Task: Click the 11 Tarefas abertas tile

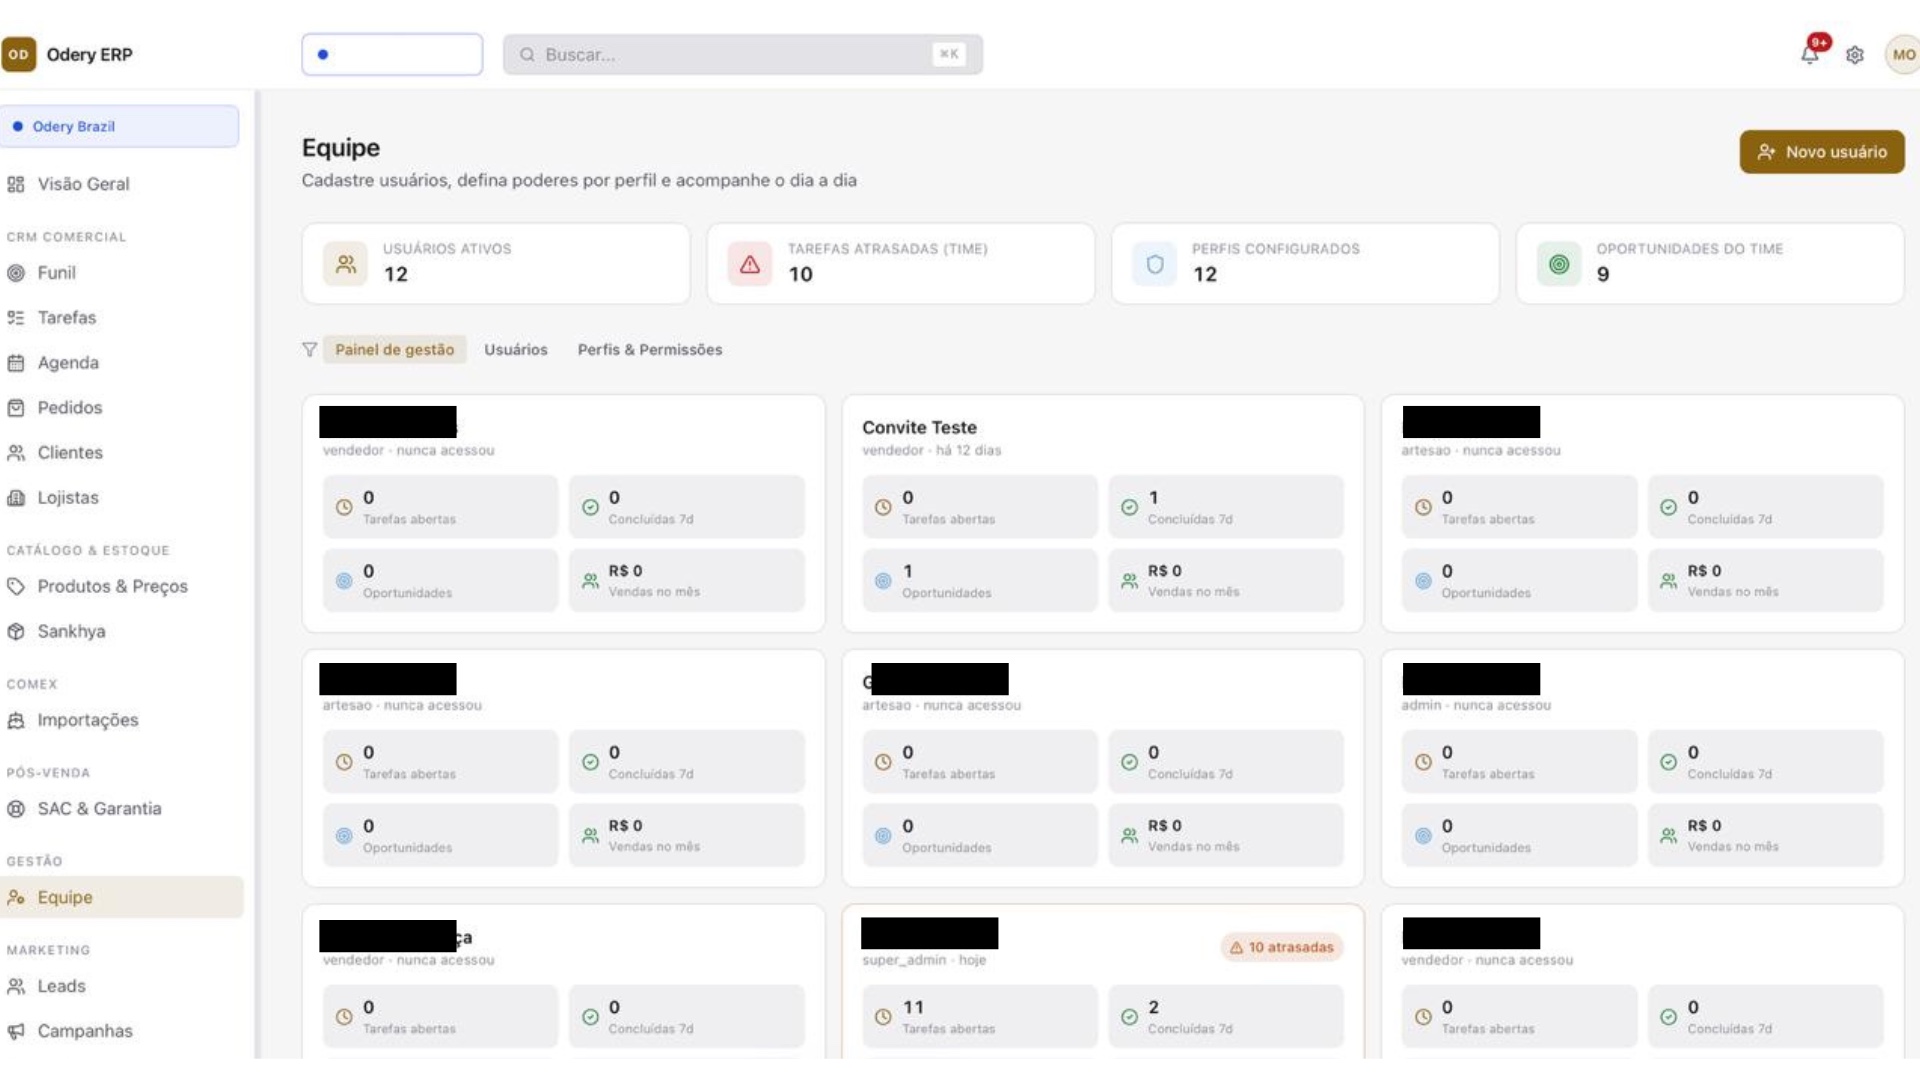Action: click(x=980, y=1017)
